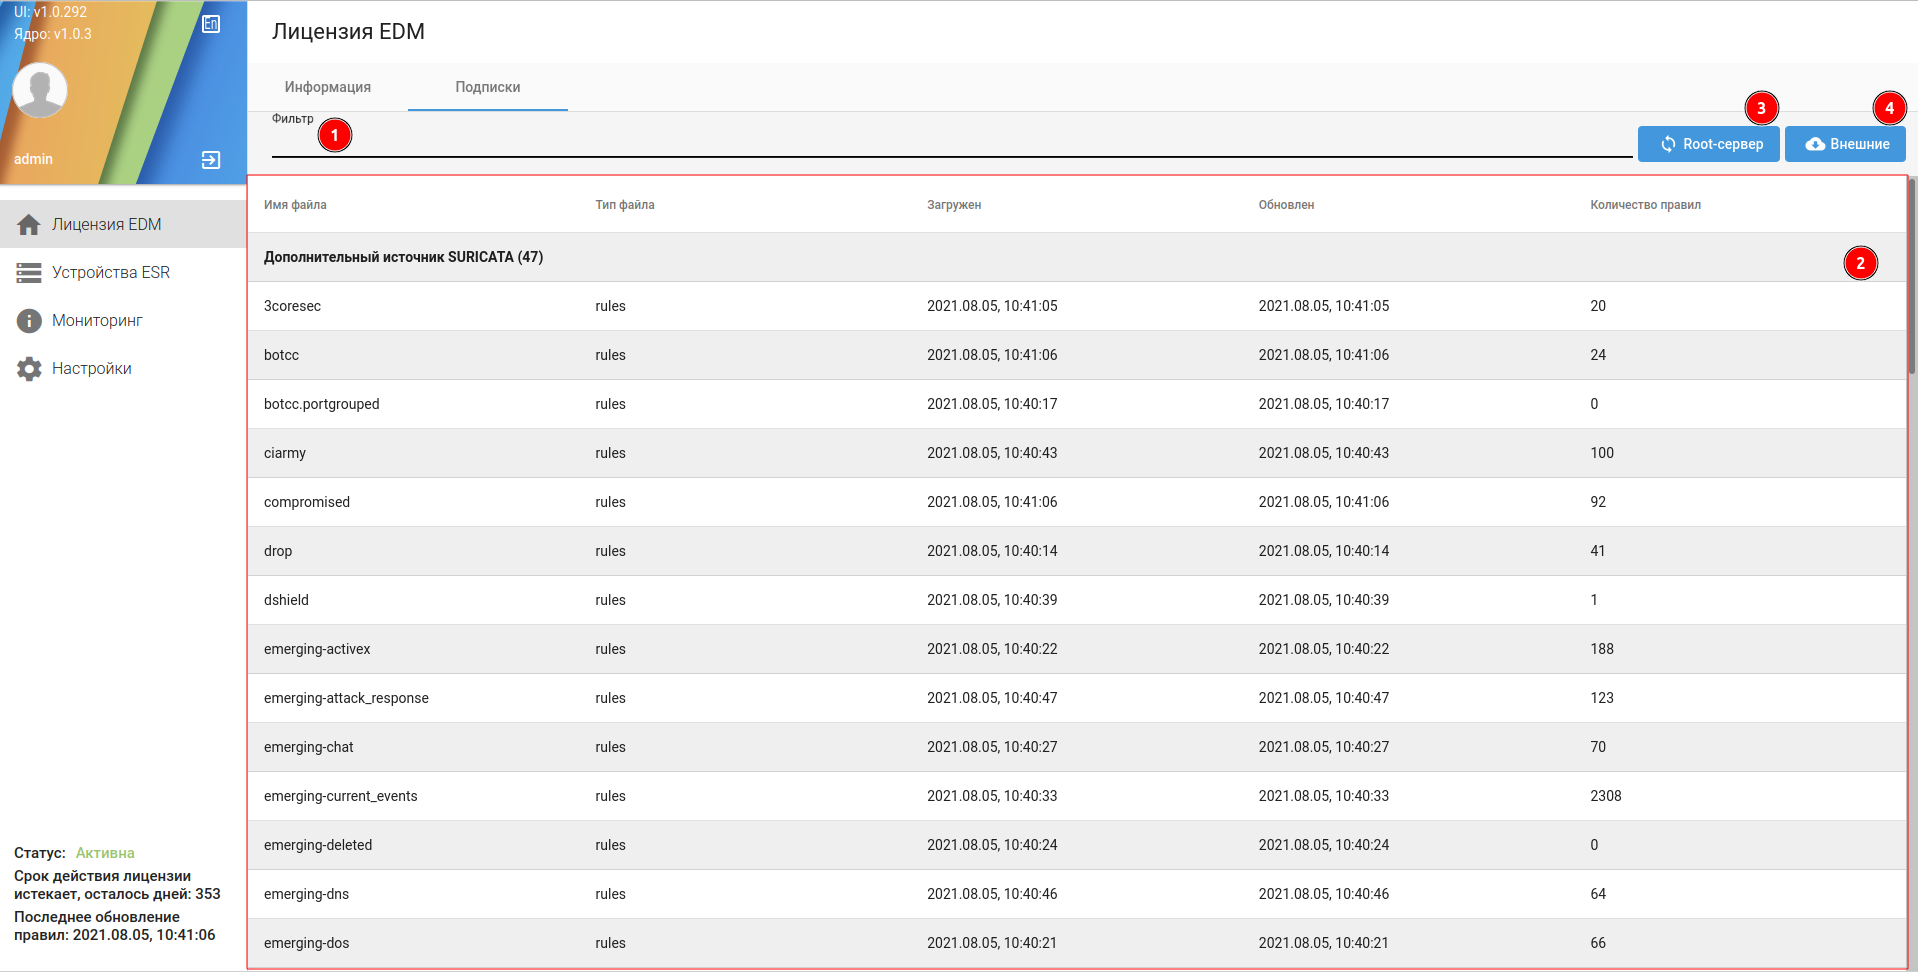Screen dimensions: 1918x972
Task: Click the Настройки gear icon
Action: click(x=29, y=369)
